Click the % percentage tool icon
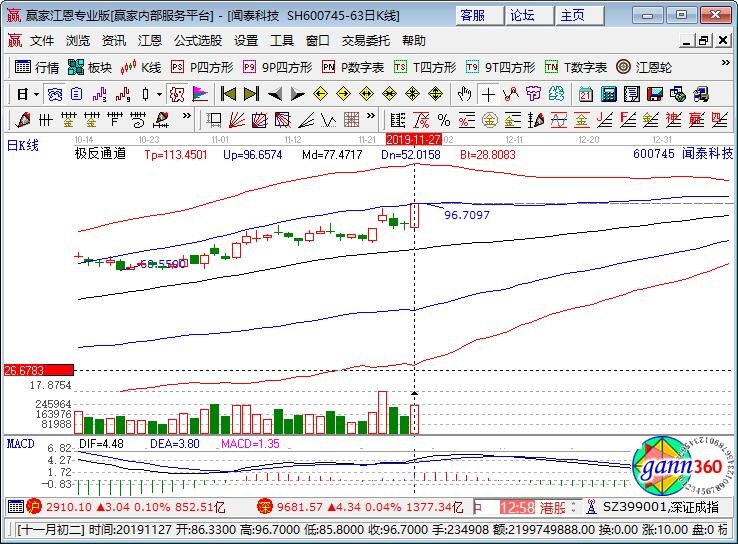This screenshot has width=738, height=544. pyautogui.click(x=444, y=120)
